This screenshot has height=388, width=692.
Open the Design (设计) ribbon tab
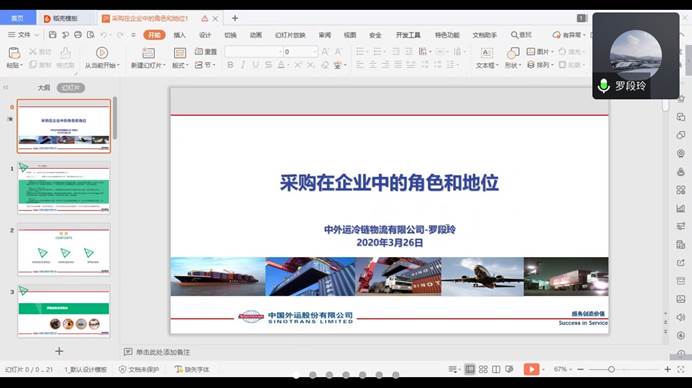pos(205,35)
